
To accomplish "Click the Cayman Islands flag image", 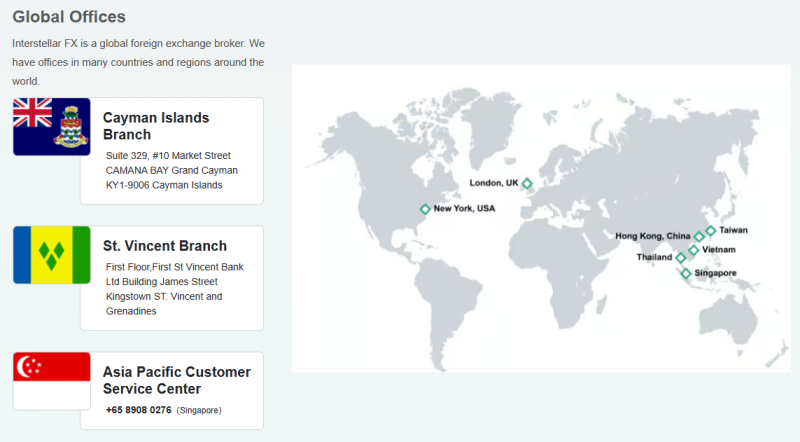I will (52, 127).
